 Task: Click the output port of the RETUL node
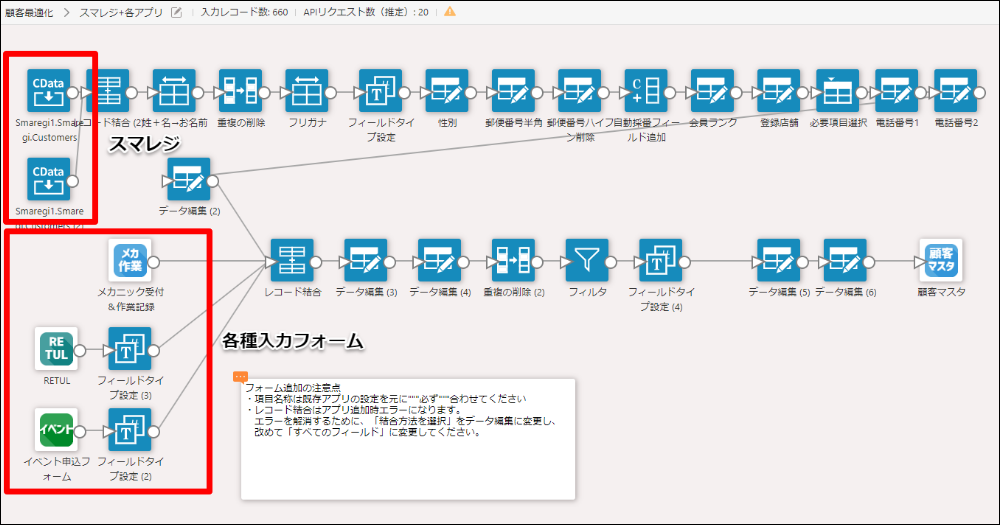[80, 350]
